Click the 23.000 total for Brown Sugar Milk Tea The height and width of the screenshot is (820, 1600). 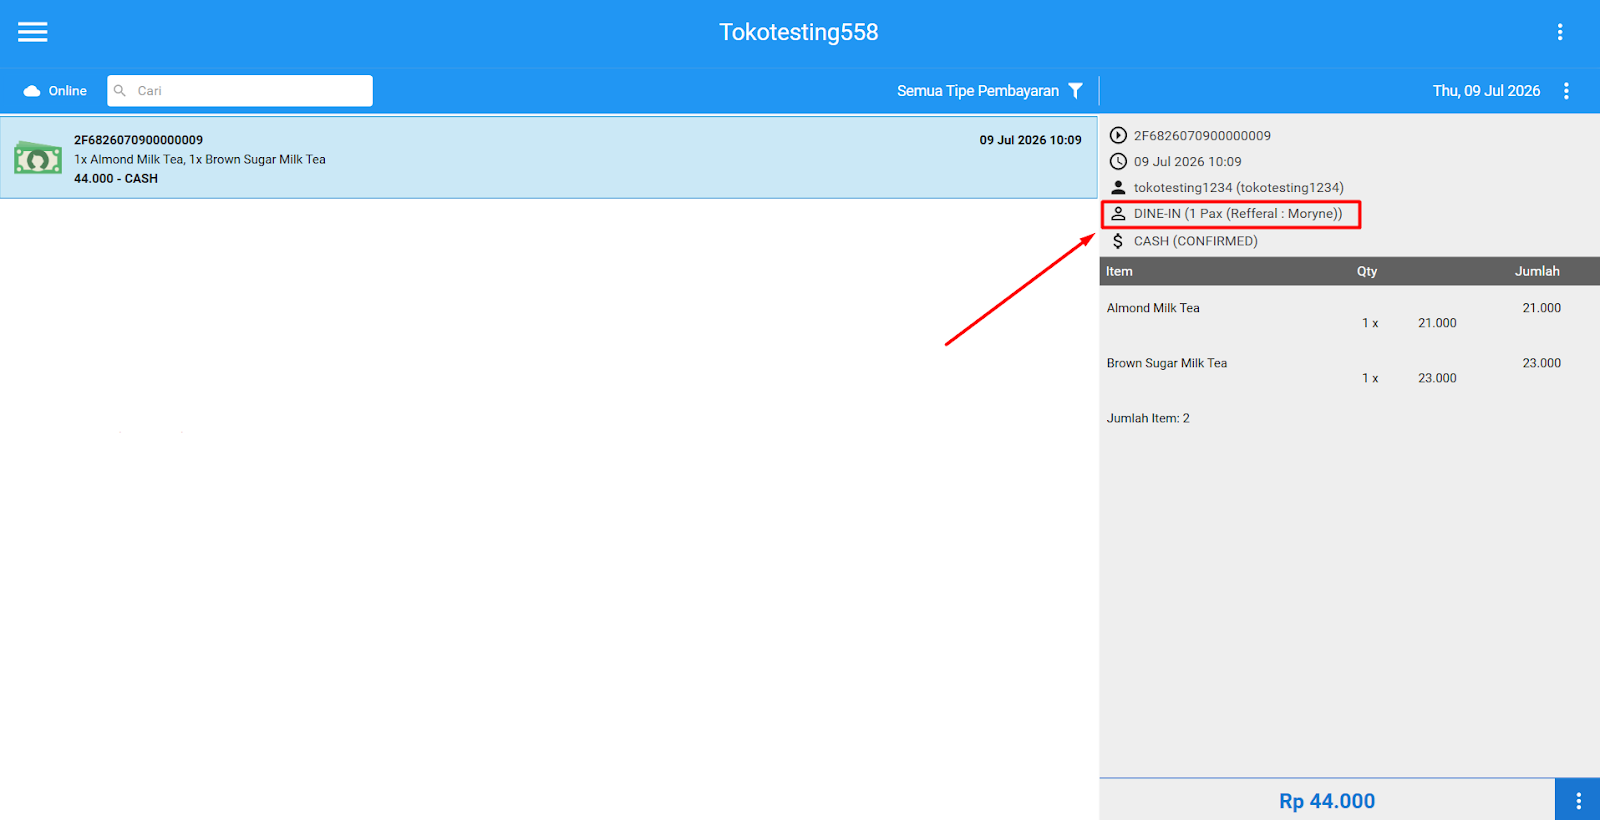point(1541,363)
